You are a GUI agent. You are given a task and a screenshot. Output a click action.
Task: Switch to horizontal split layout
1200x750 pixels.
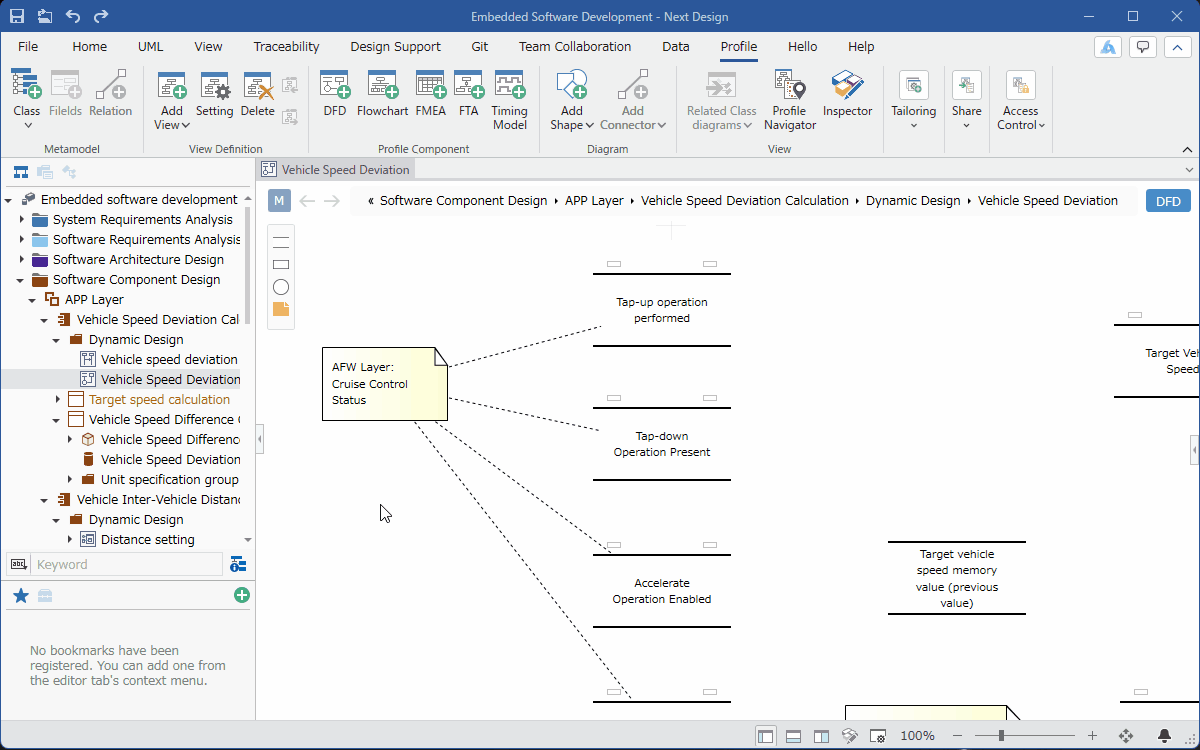tap(793, 736)
